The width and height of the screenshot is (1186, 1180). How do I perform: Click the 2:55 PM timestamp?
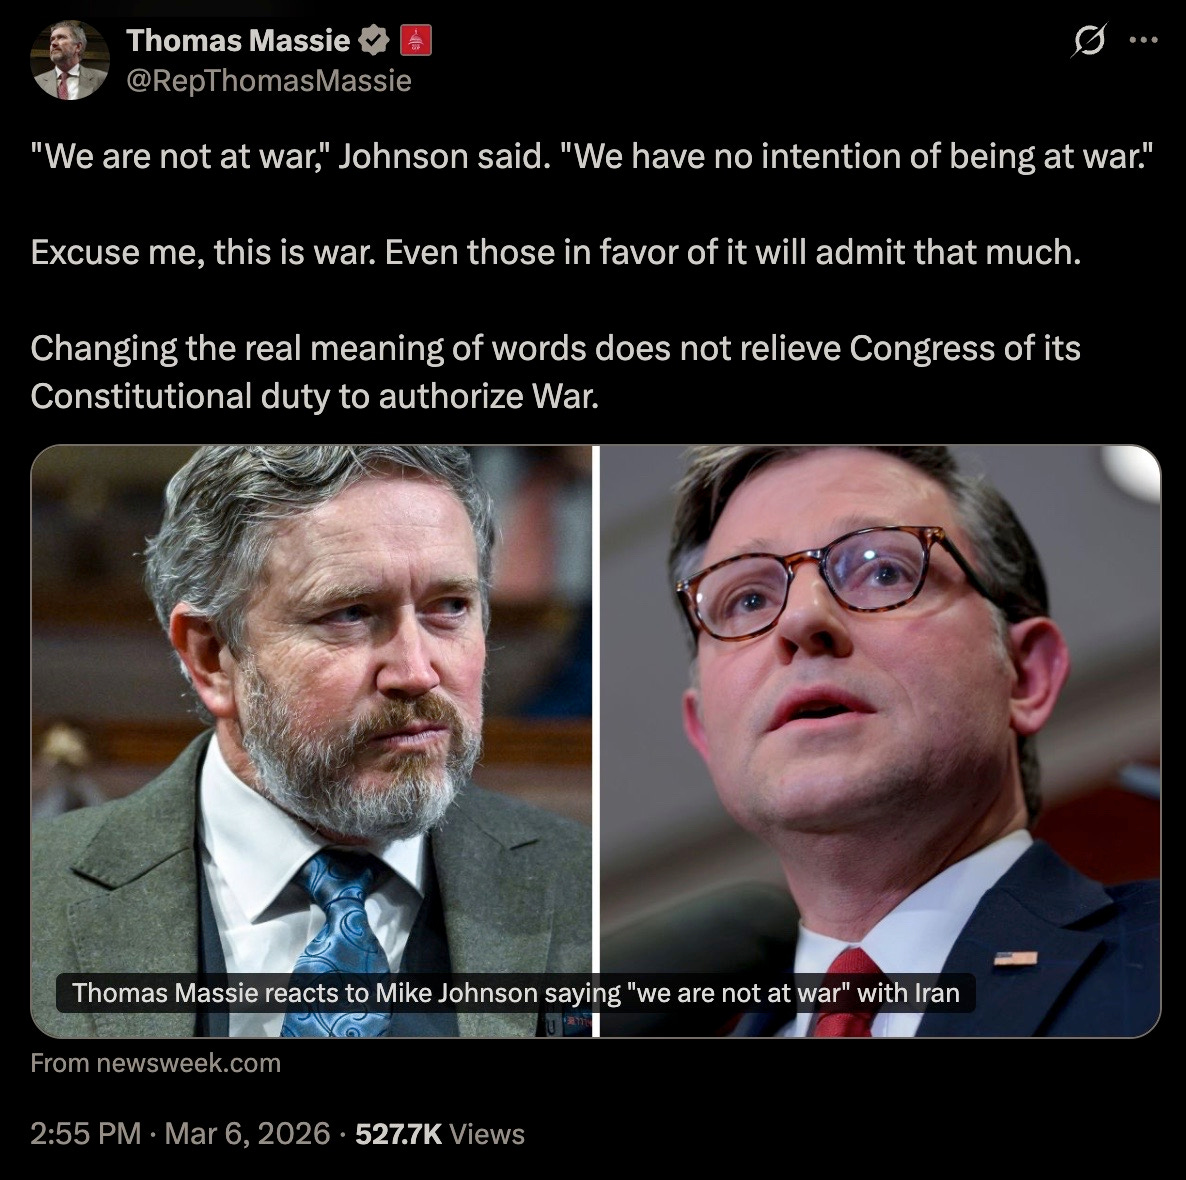pos(85,1134)
